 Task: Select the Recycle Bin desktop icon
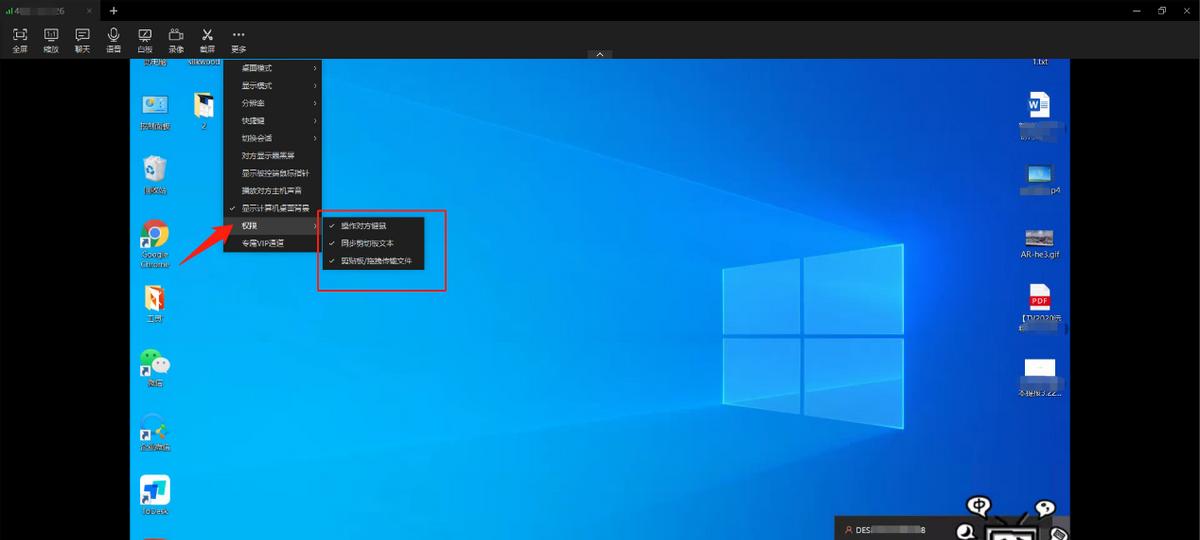pyautogui.click(x=155, y=174)
